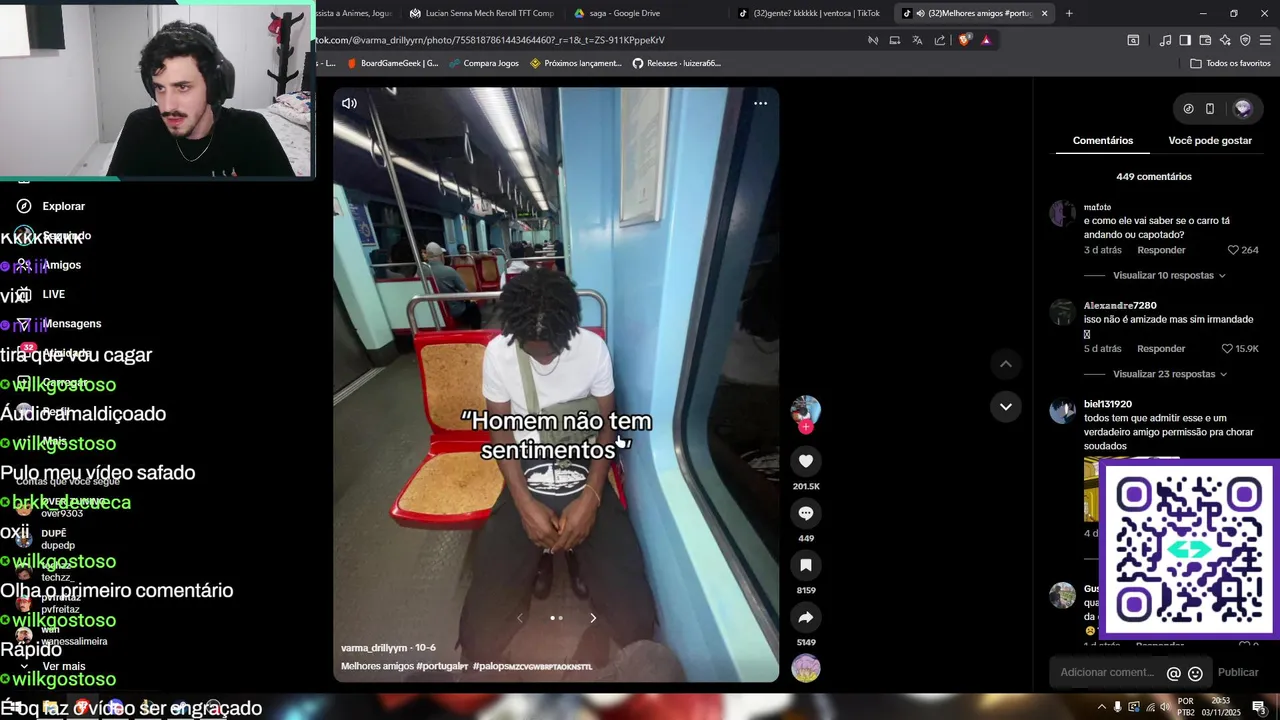Open Brave Shields lion icon
Screen dimensions: 1280x720
click(964, 40)
